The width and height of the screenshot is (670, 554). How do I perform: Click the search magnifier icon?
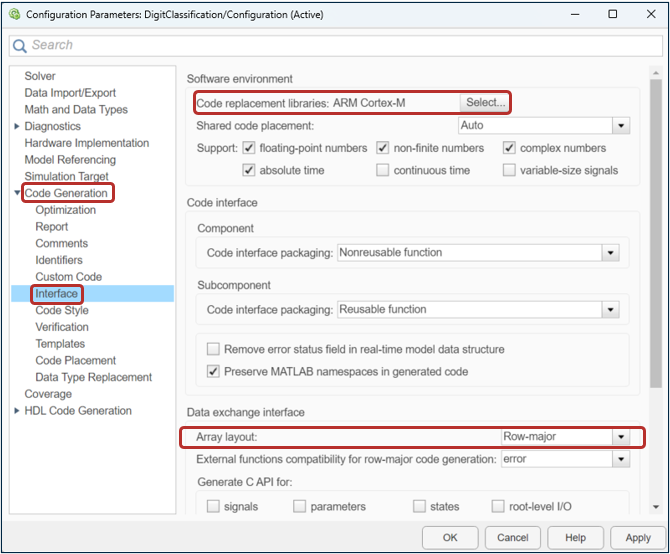(20, 45)
